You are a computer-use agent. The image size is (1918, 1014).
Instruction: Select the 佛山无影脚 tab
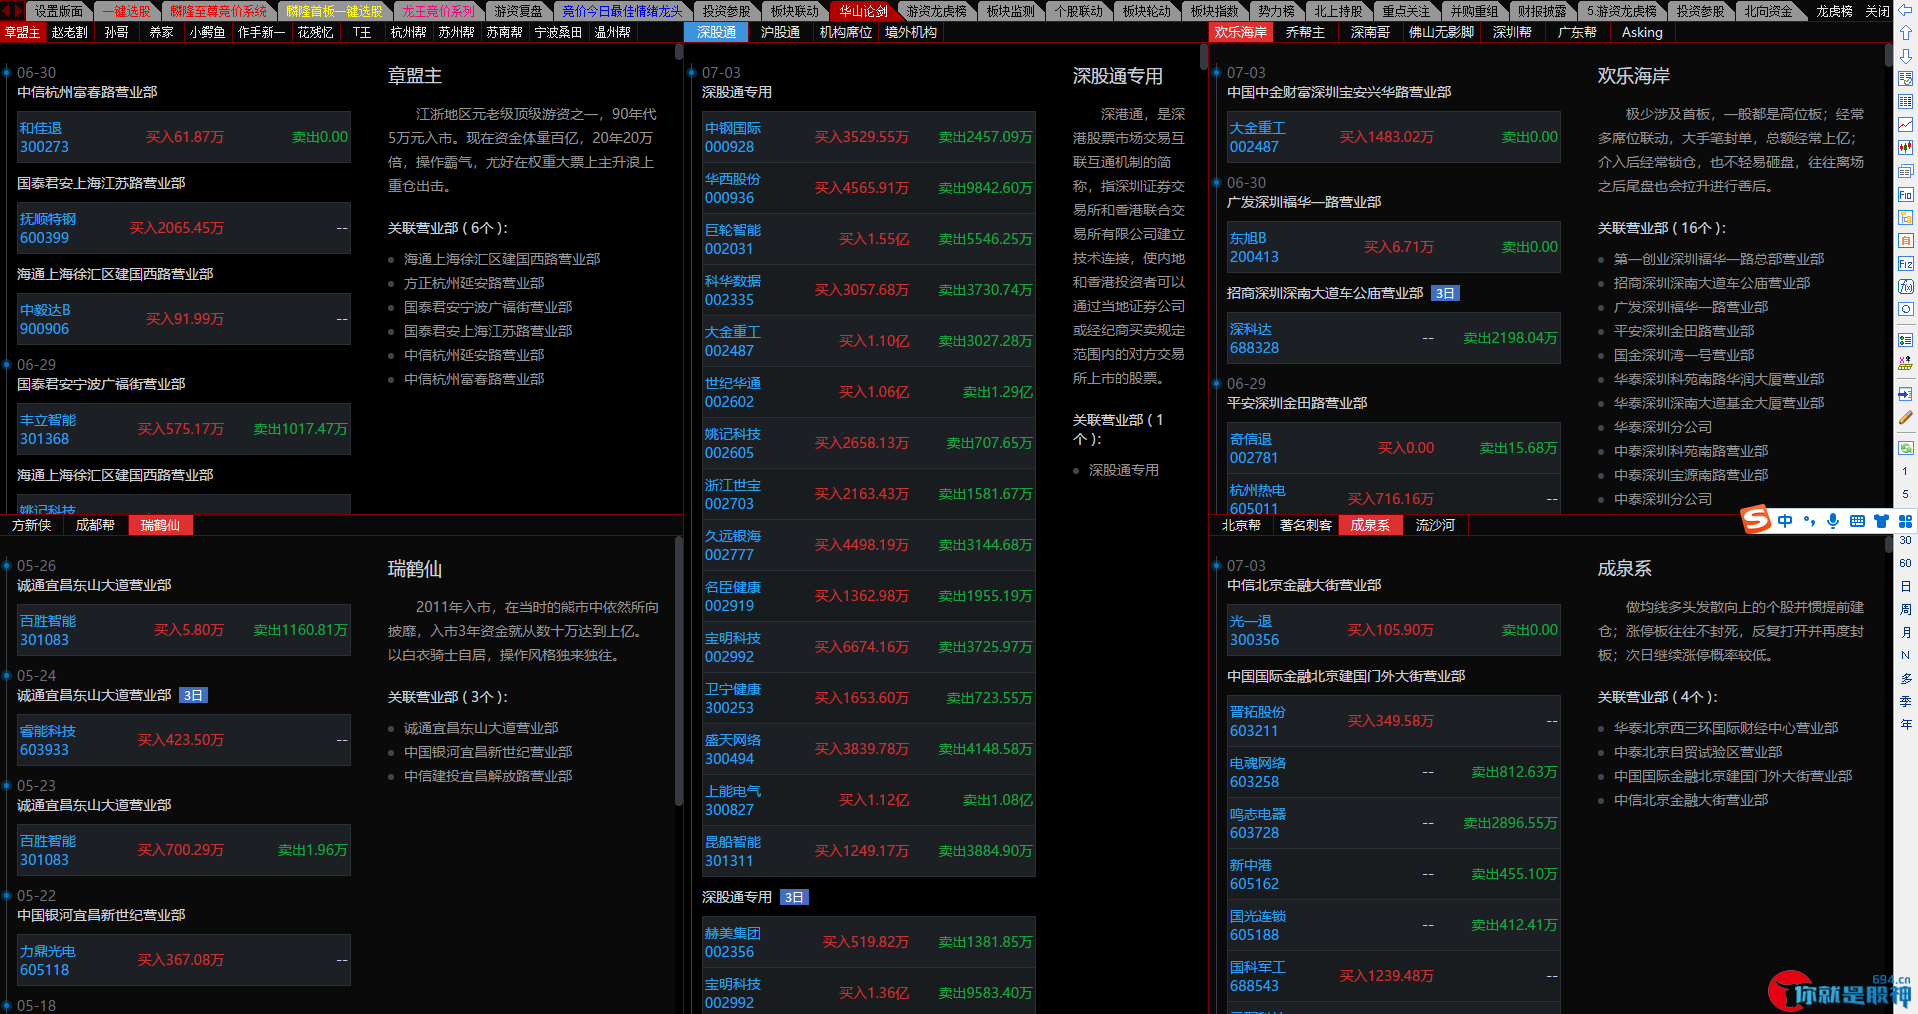point(1441,32)
